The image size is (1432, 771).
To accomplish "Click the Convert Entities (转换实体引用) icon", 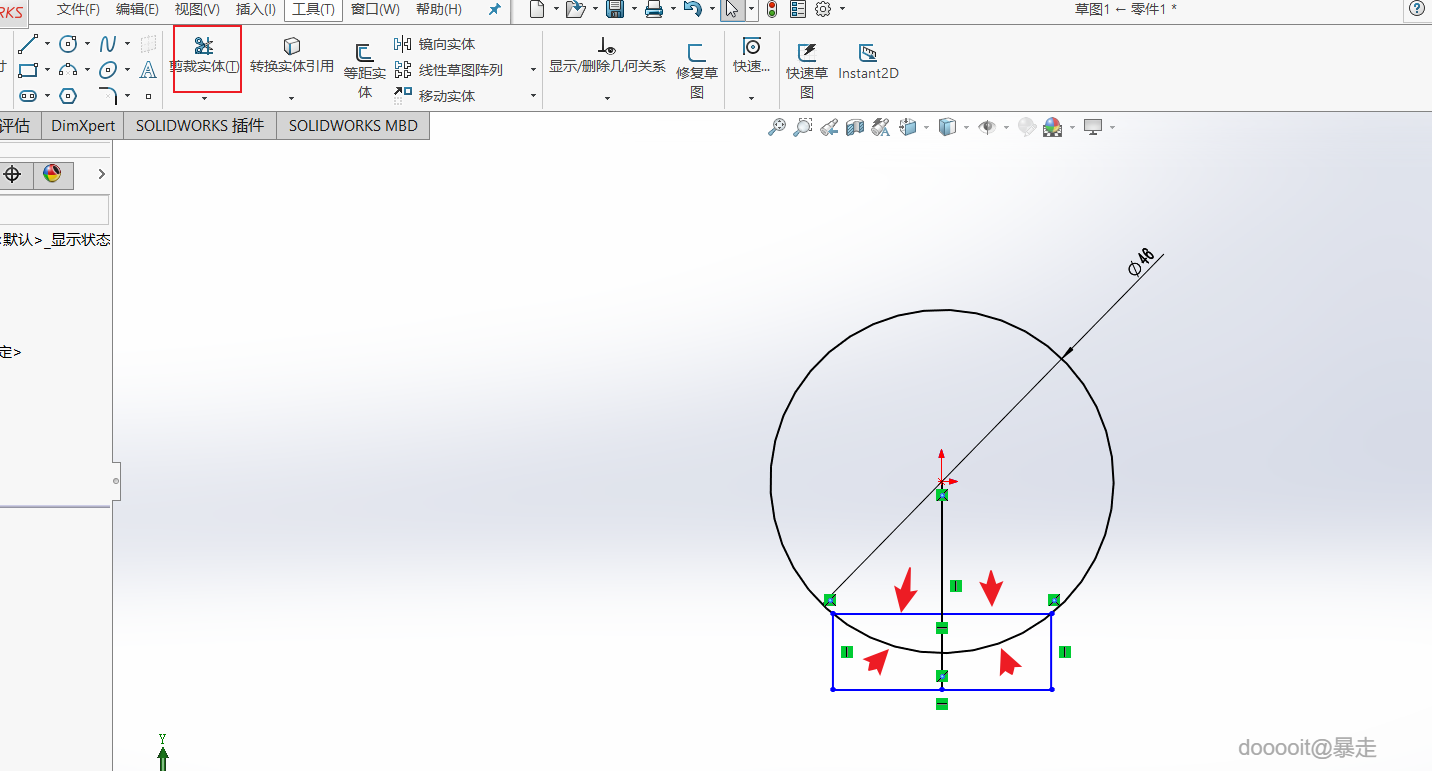I will (x=291, y=47).
